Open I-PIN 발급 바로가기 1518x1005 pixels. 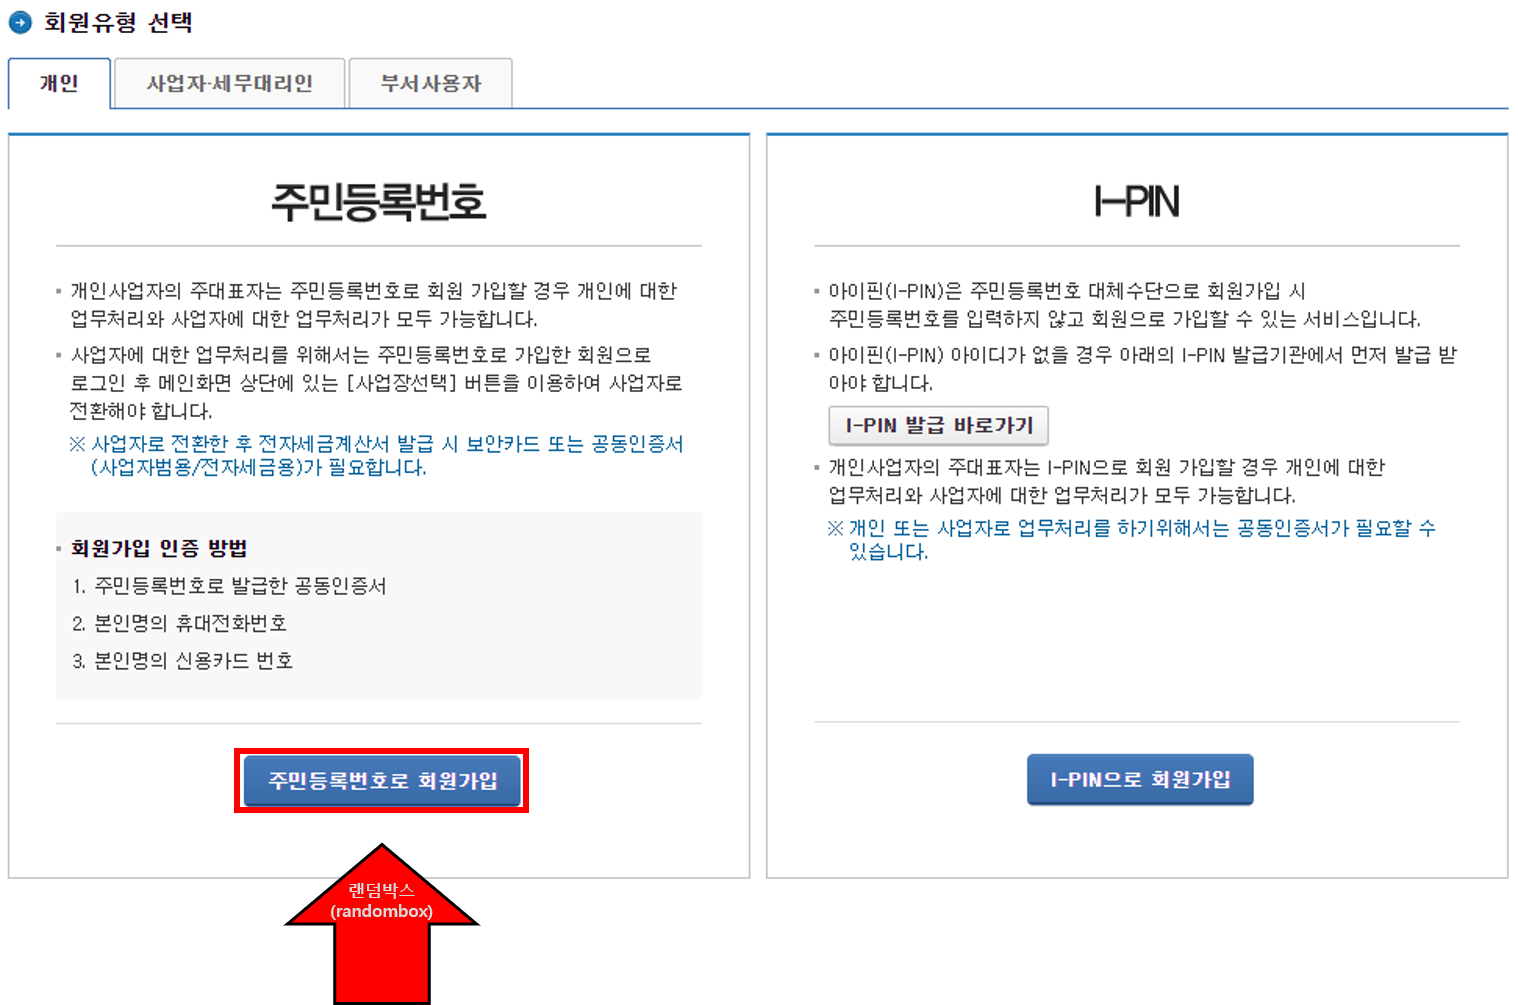click(938, 424)
